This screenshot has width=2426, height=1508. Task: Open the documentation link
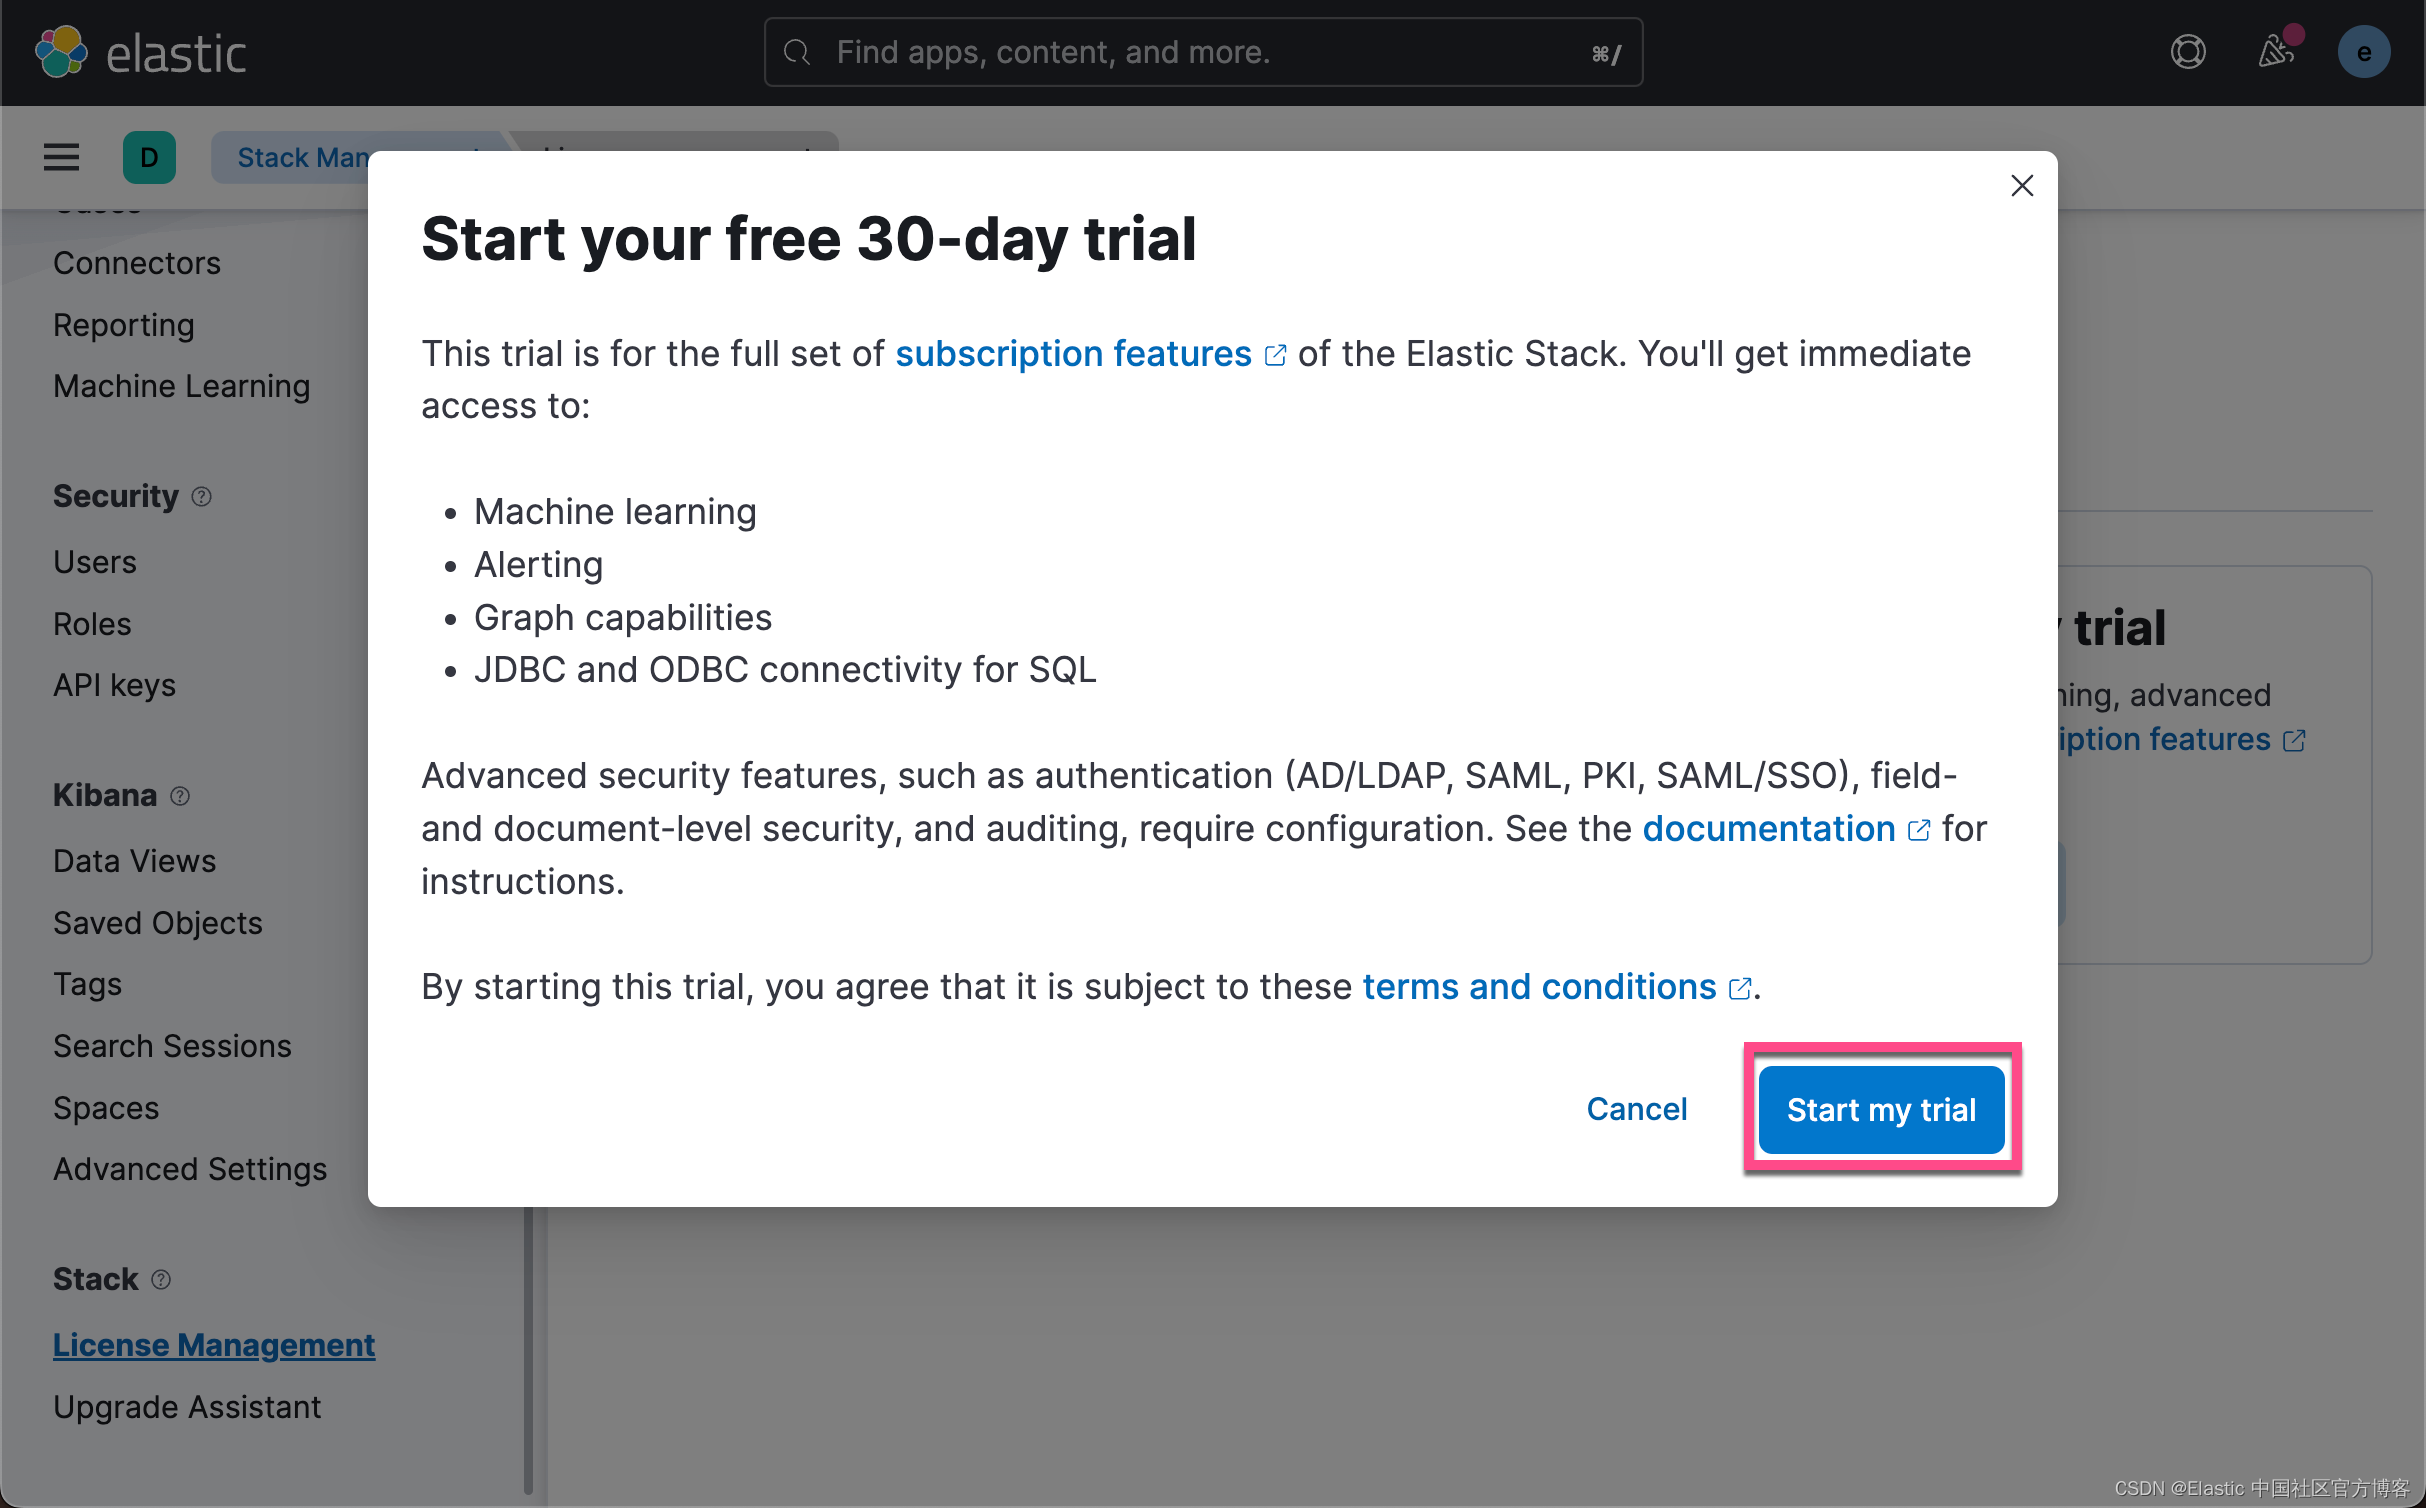tap(1786, 829)
